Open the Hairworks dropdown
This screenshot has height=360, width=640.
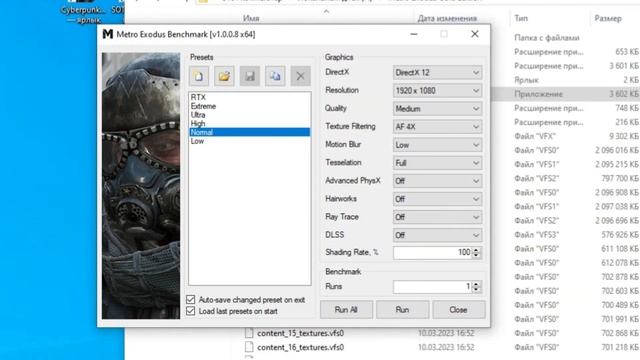click(x=437, y=199)
